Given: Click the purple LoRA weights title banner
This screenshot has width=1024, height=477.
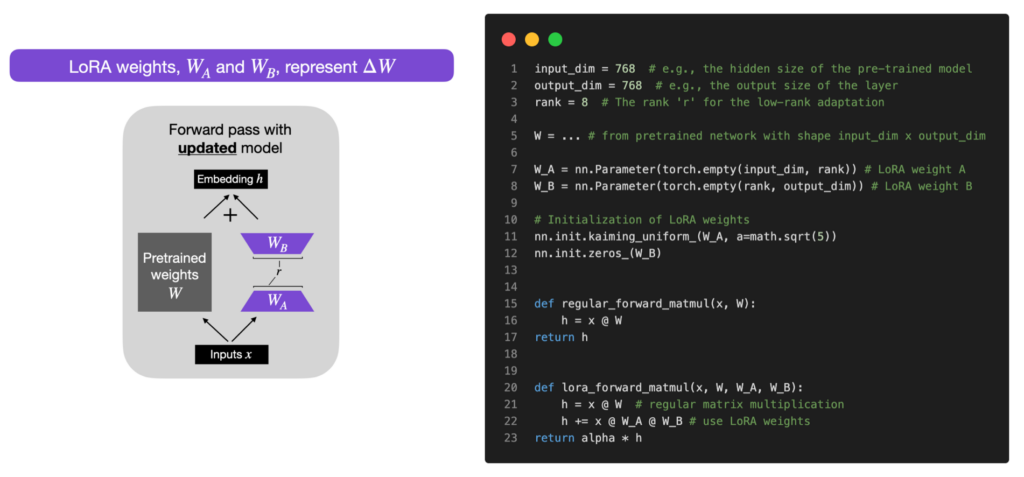Looking at the screenshot, I should pos(231,65).
